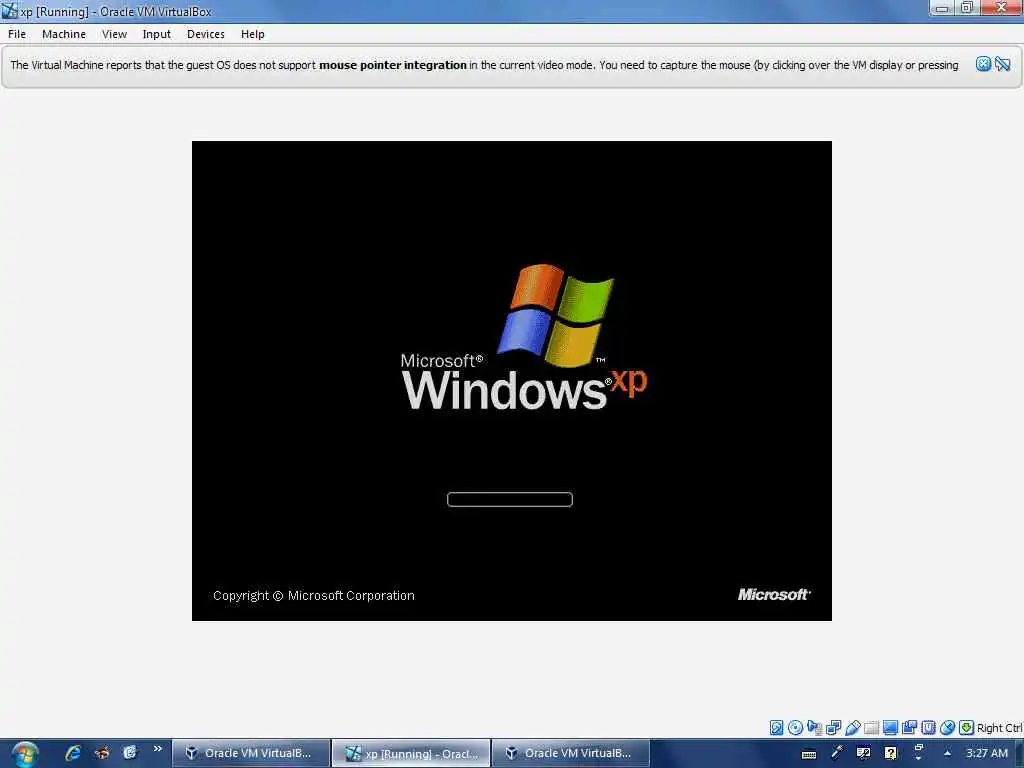Click the USB devices indicator

click(x=852, y=728)
